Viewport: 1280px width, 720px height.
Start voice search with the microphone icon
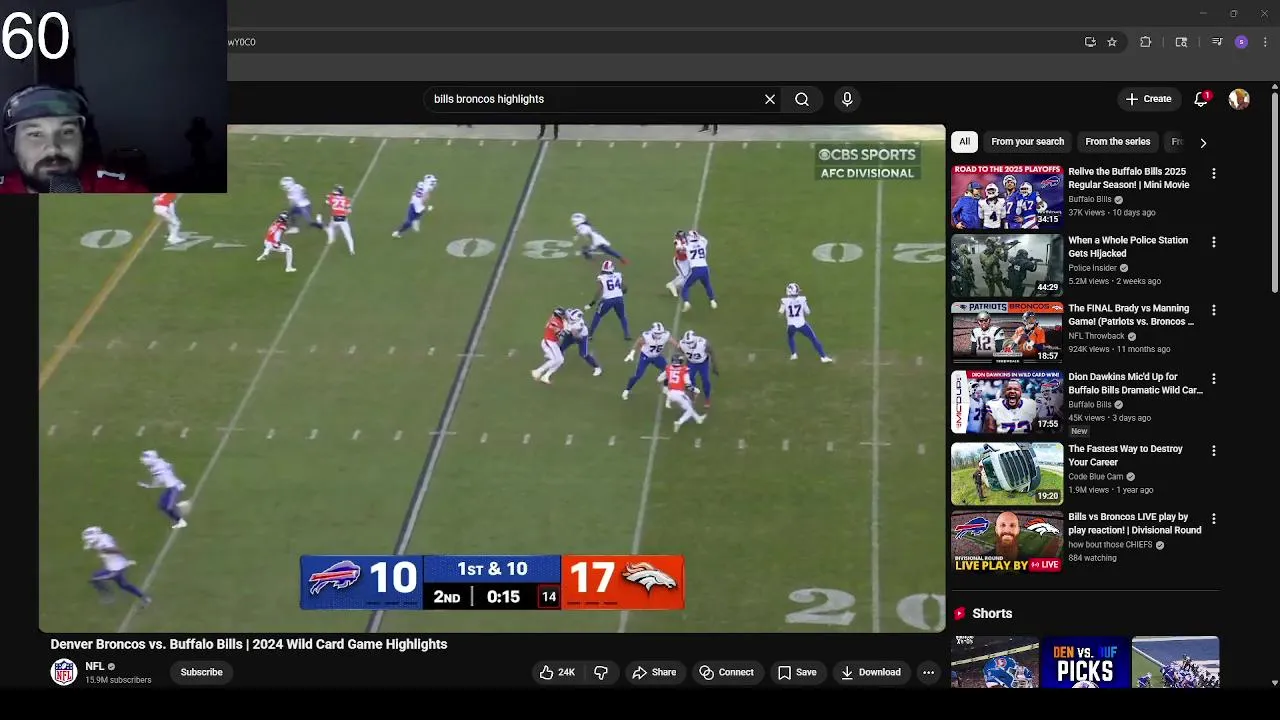click(847, 99)
